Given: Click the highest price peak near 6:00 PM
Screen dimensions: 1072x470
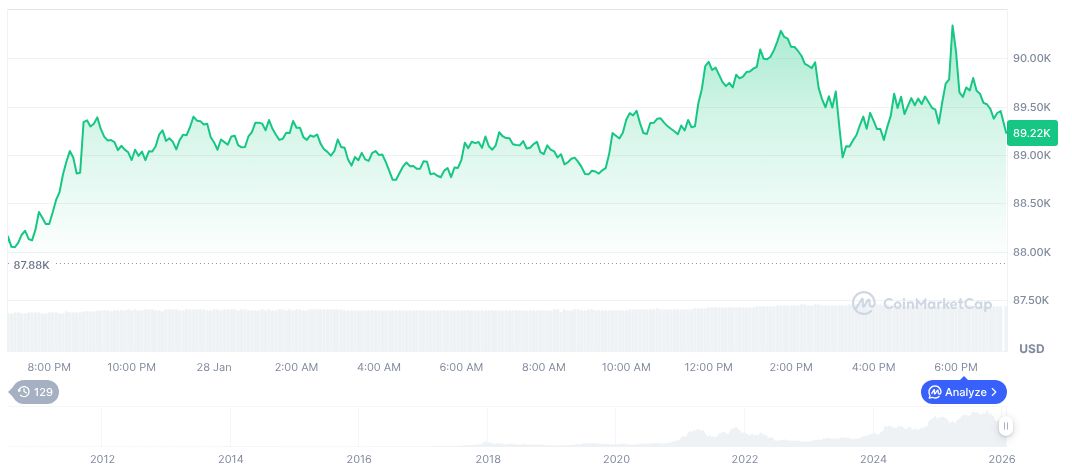Looking at the screenshot, I should [952, 27].
